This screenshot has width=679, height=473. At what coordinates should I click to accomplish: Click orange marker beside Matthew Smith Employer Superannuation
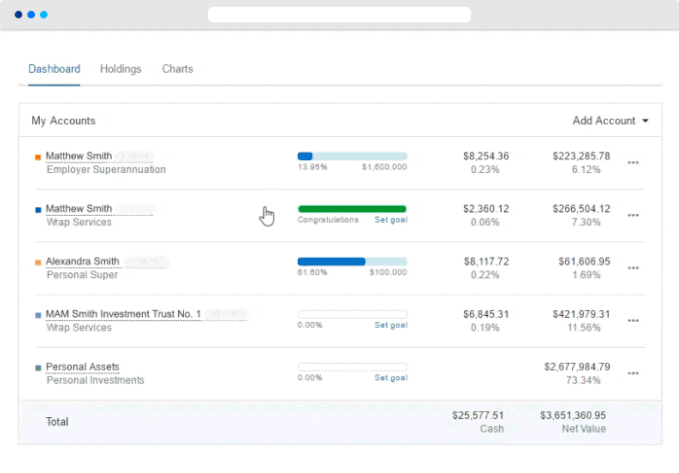tap(38, 156)
